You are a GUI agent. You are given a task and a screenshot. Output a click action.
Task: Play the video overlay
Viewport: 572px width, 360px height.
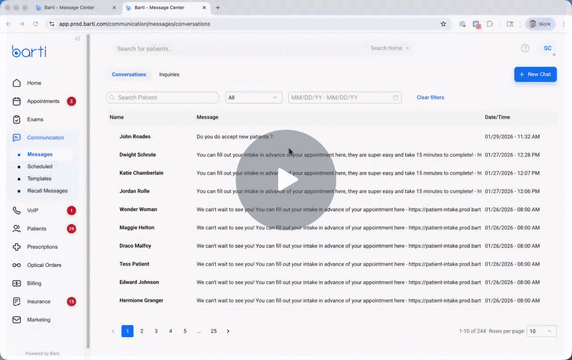tap(286, 179)
